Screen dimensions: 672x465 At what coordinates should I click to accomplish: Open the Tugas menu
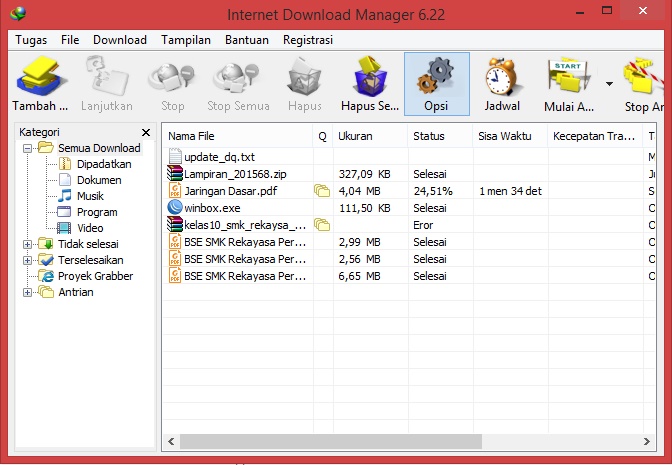coord(31,40)
